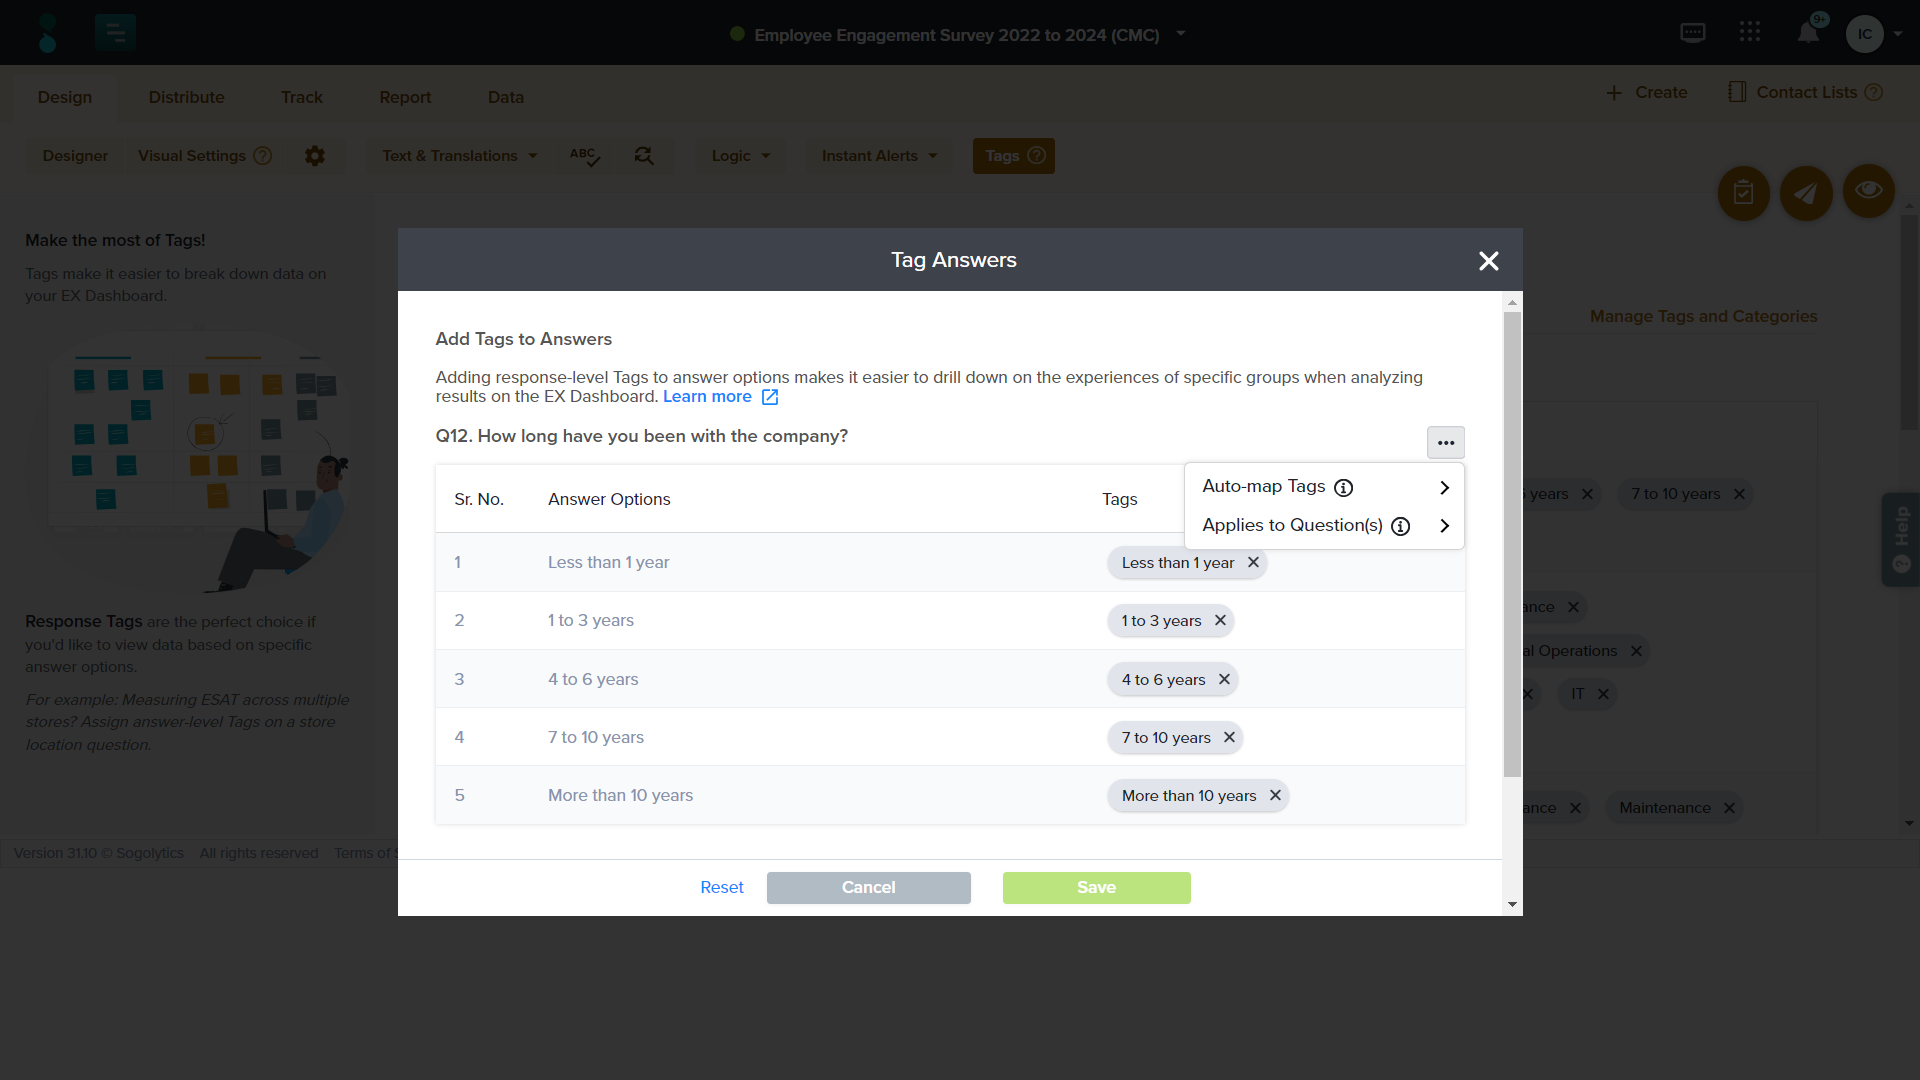Click the Auto-map Tags info icon
The width and height of the screenshot is (1920, 1080).
click(1343, 488)
